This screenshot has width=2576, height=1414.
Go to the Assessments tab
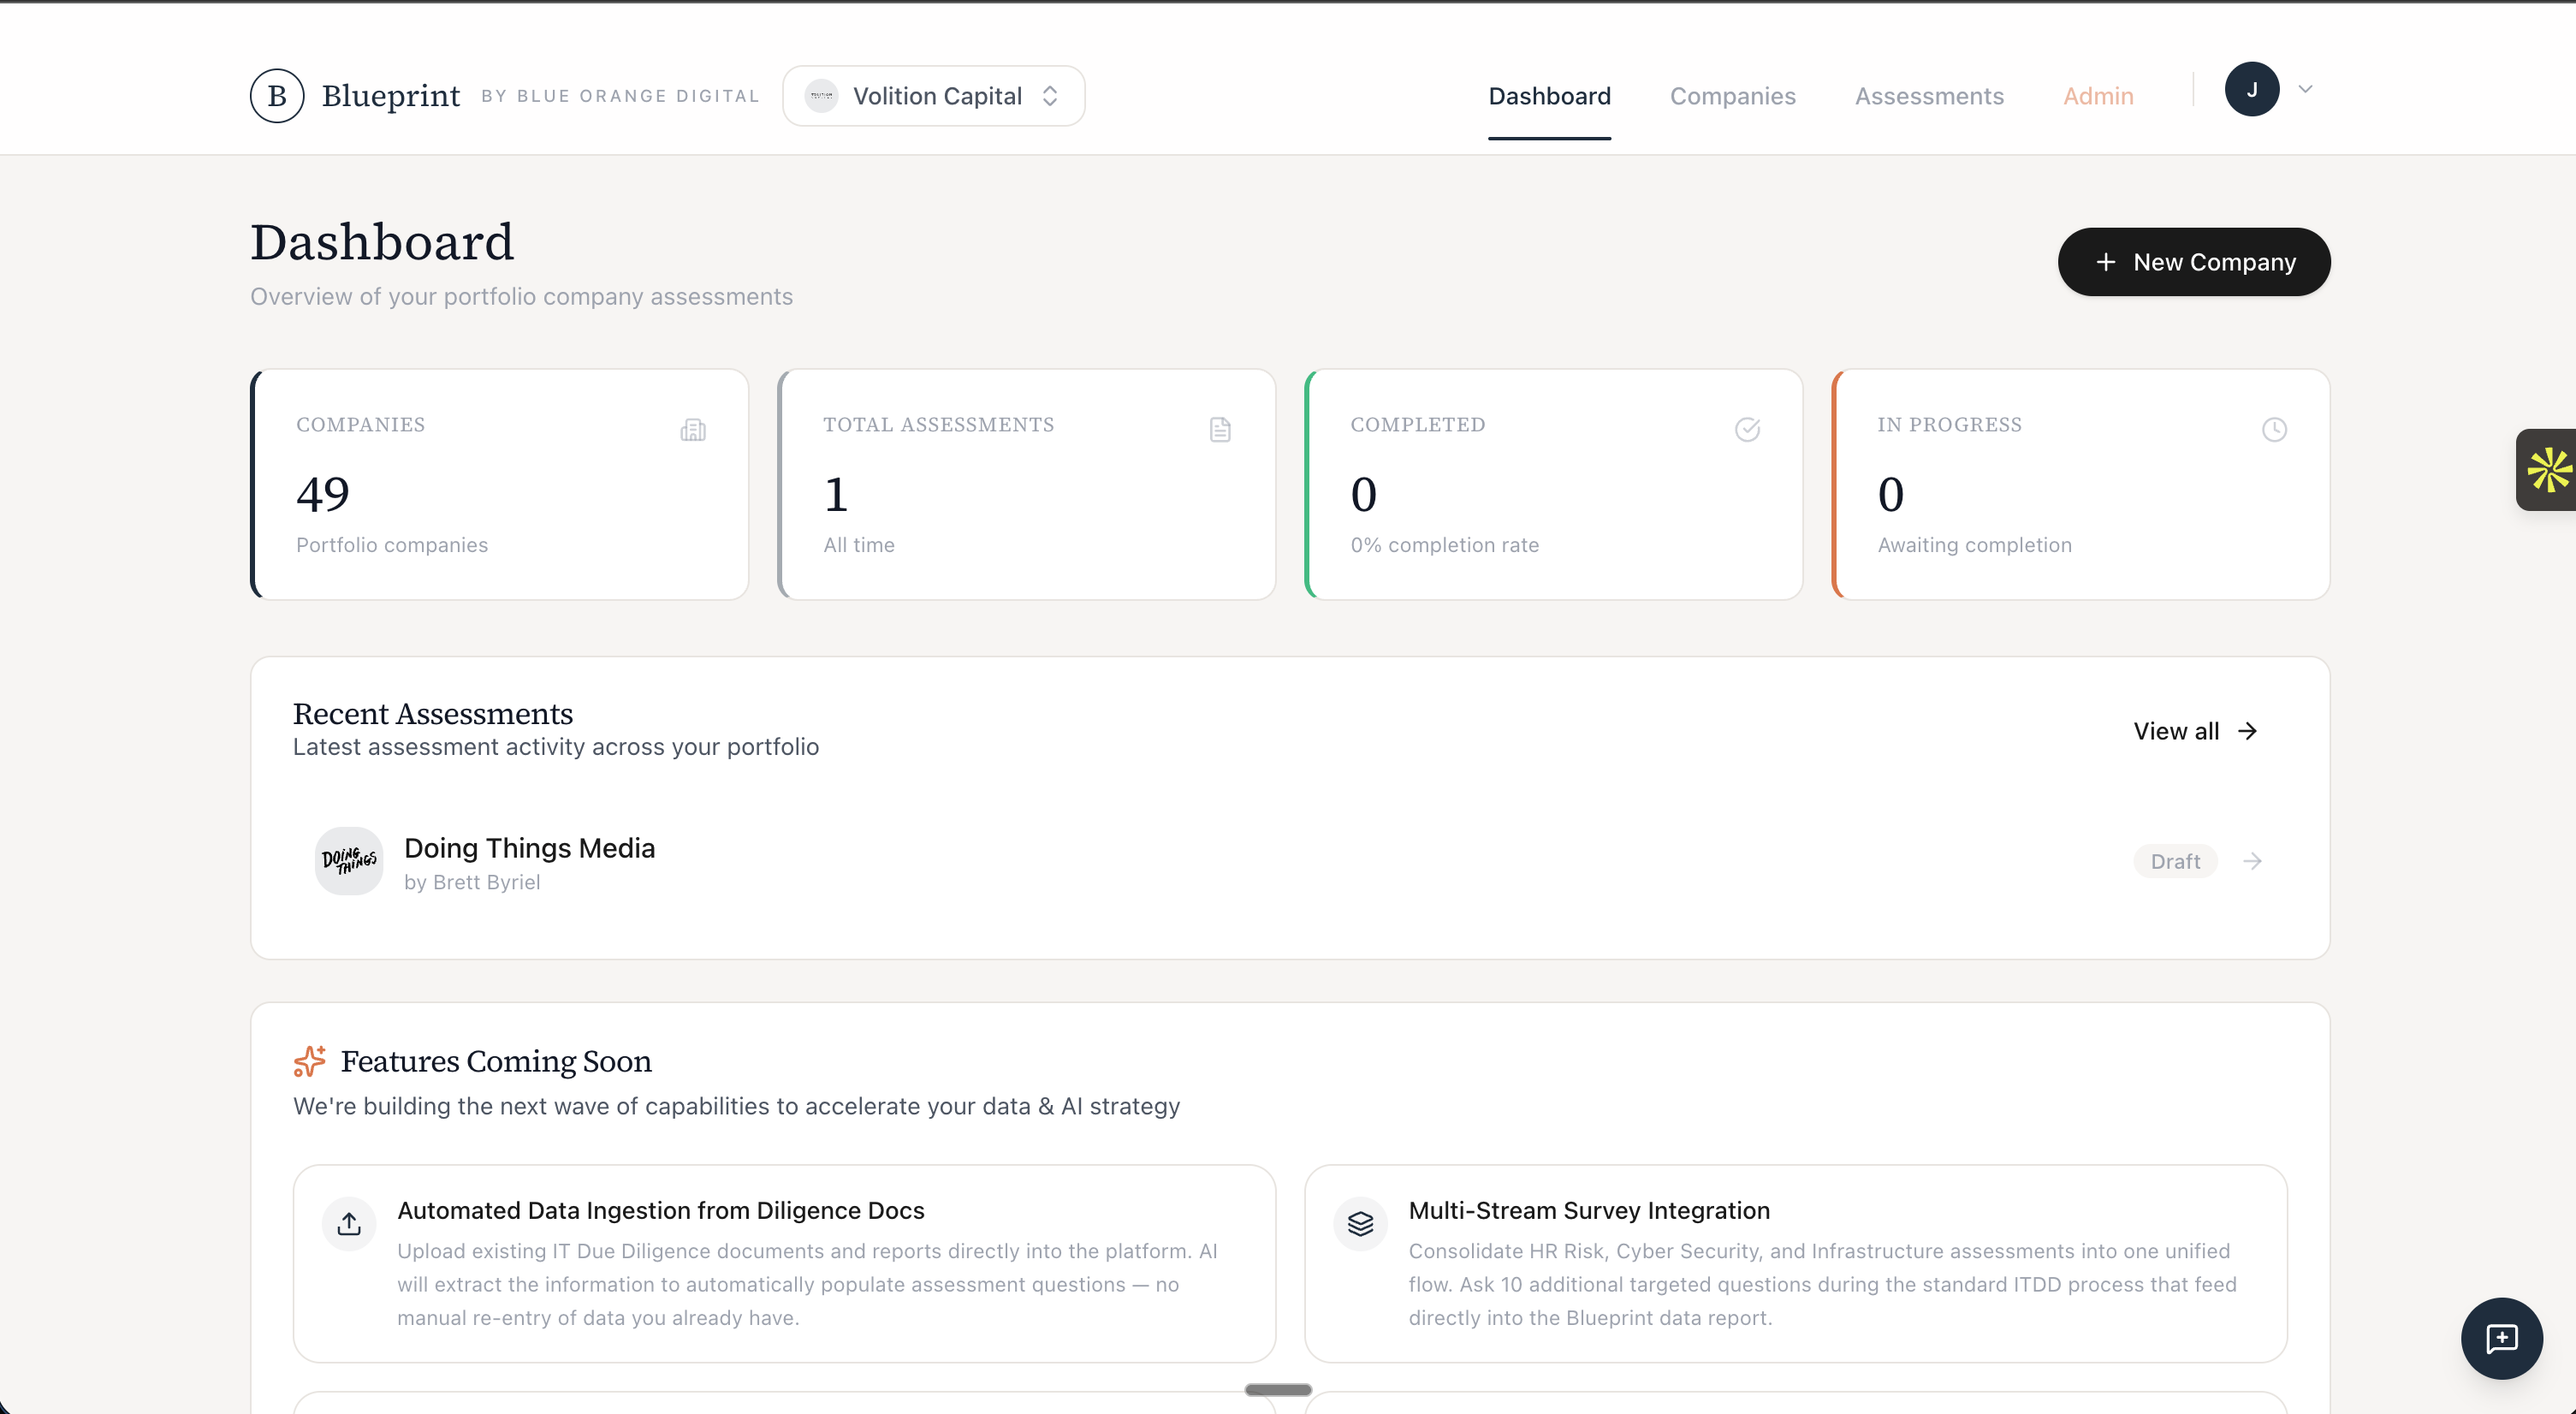[1929, 96]
